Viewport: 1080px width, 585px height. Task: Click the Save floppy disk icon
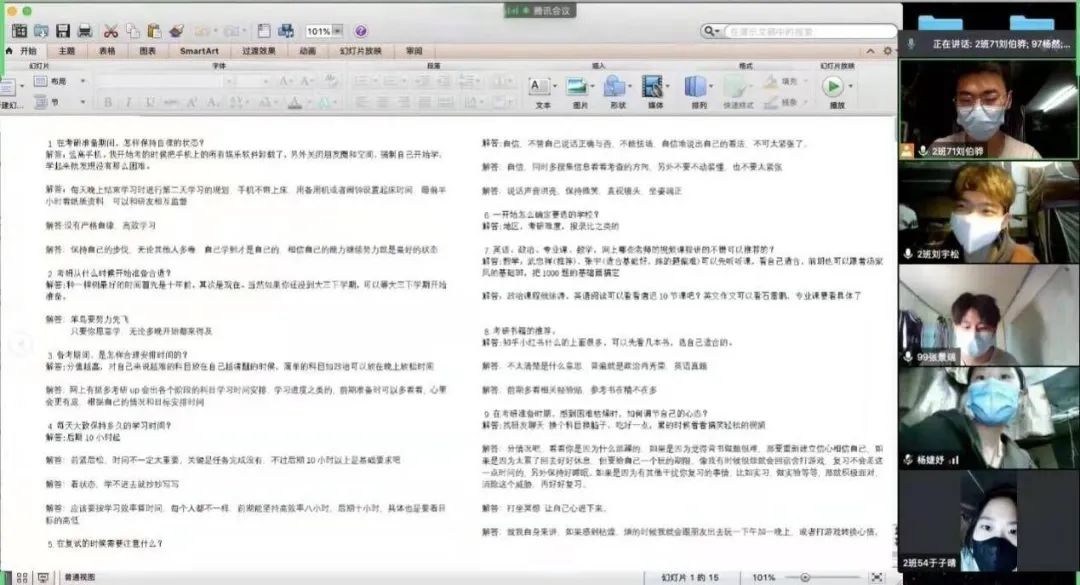click(x=63, y=31)
